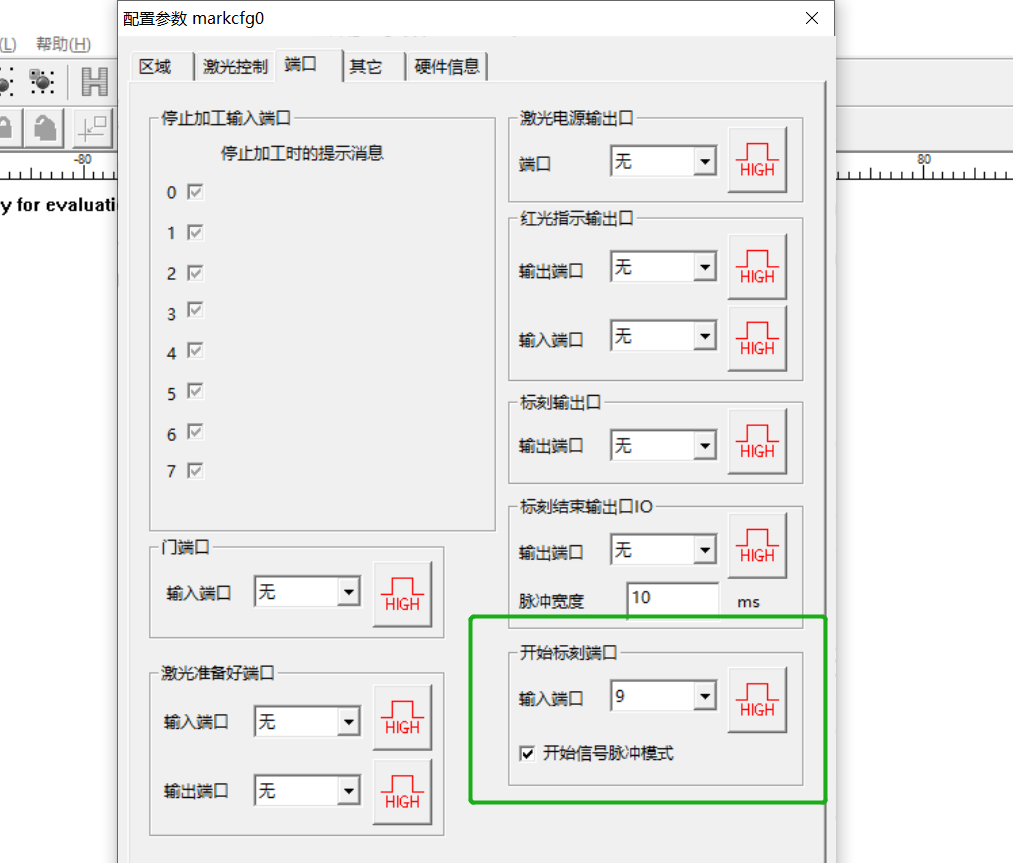Switch to the 激光控制 tab

(235, 67)
